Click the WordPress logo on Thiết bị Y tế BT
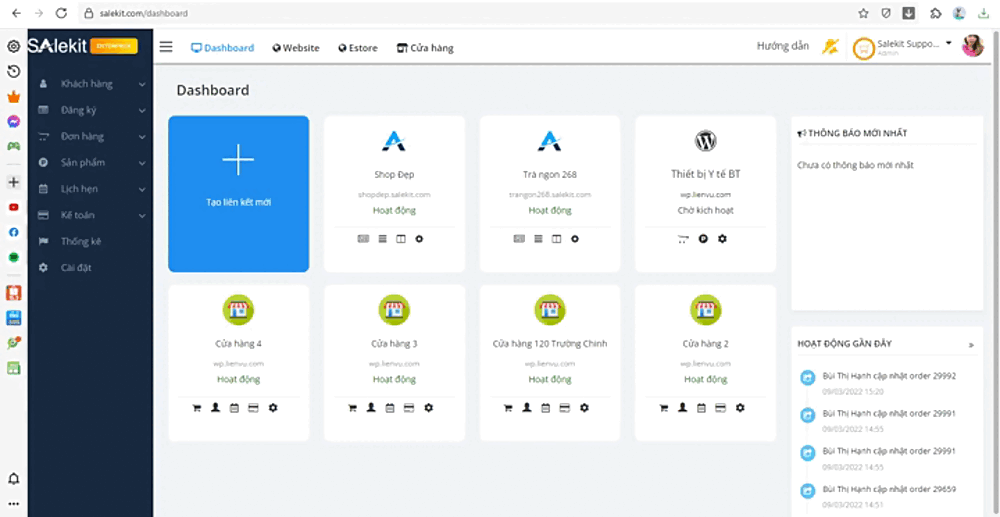Image resolution: width=1000 pixels, height=517 pixels. (705, 140)
